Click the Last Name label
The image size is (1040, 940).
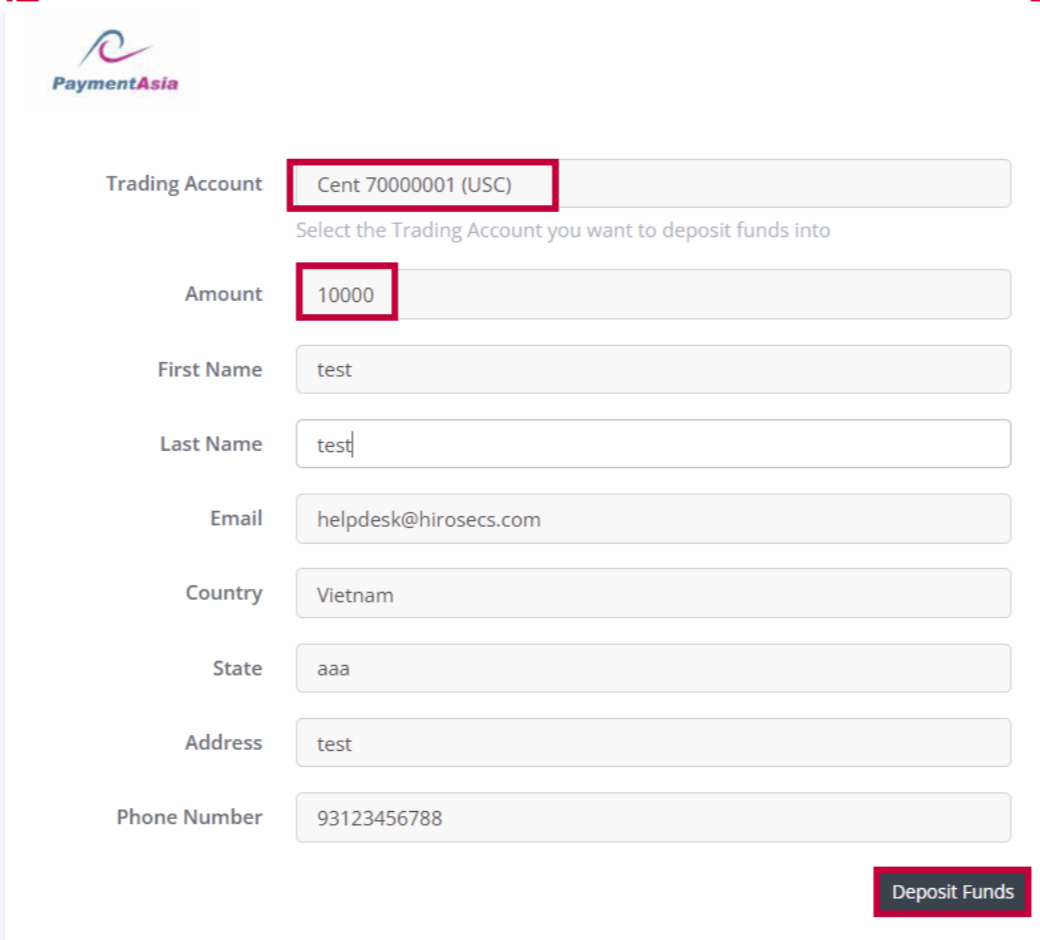click(x=211, y=444)
